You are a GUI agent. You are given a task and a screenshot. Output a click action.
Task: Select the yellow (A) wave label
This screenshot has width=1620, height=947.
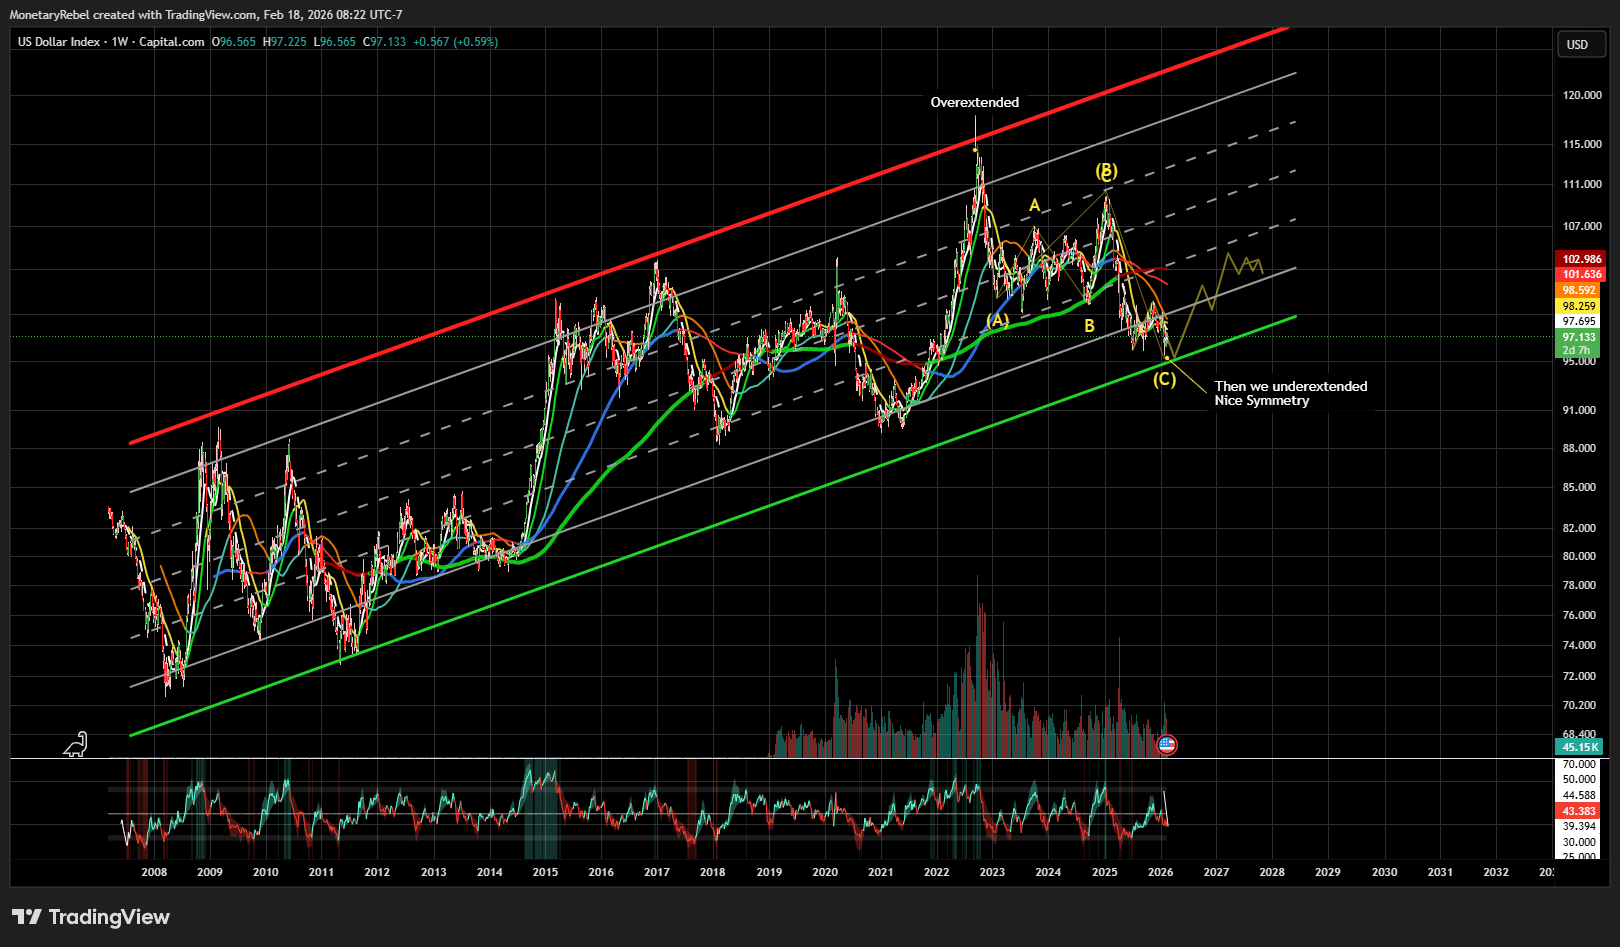point(997,320)
